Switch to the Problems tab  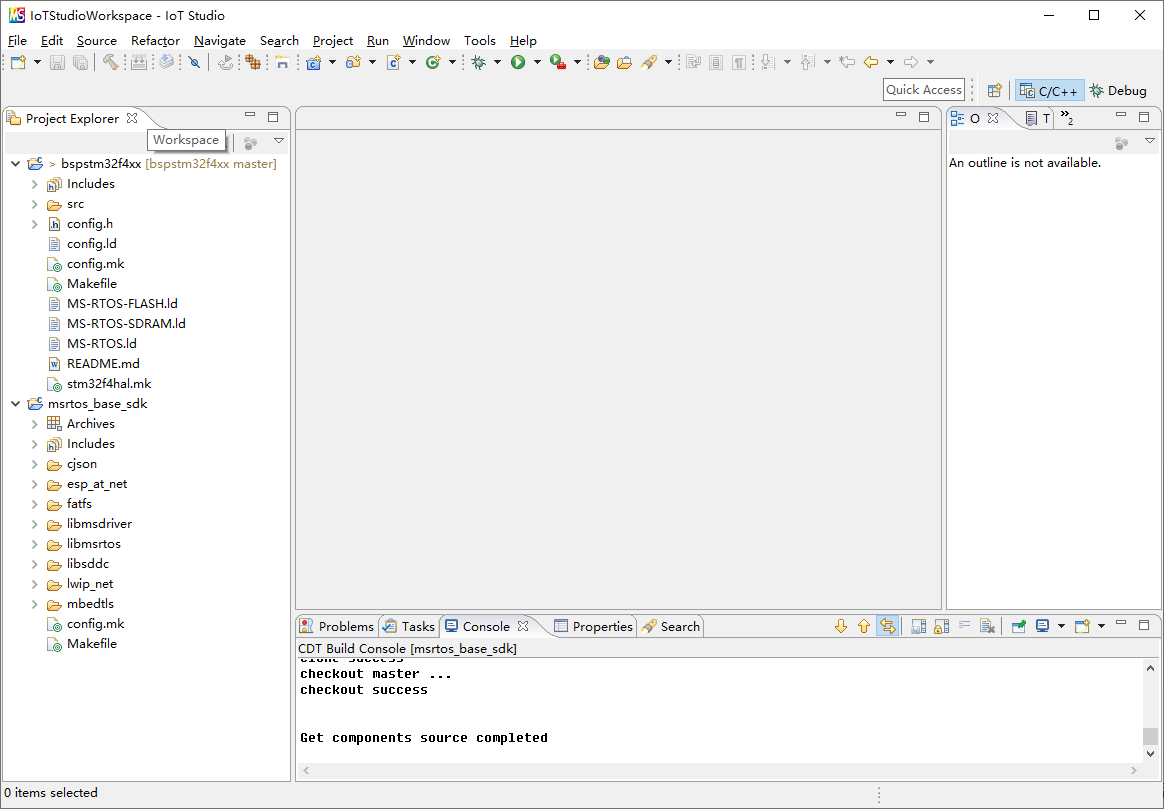337,626
